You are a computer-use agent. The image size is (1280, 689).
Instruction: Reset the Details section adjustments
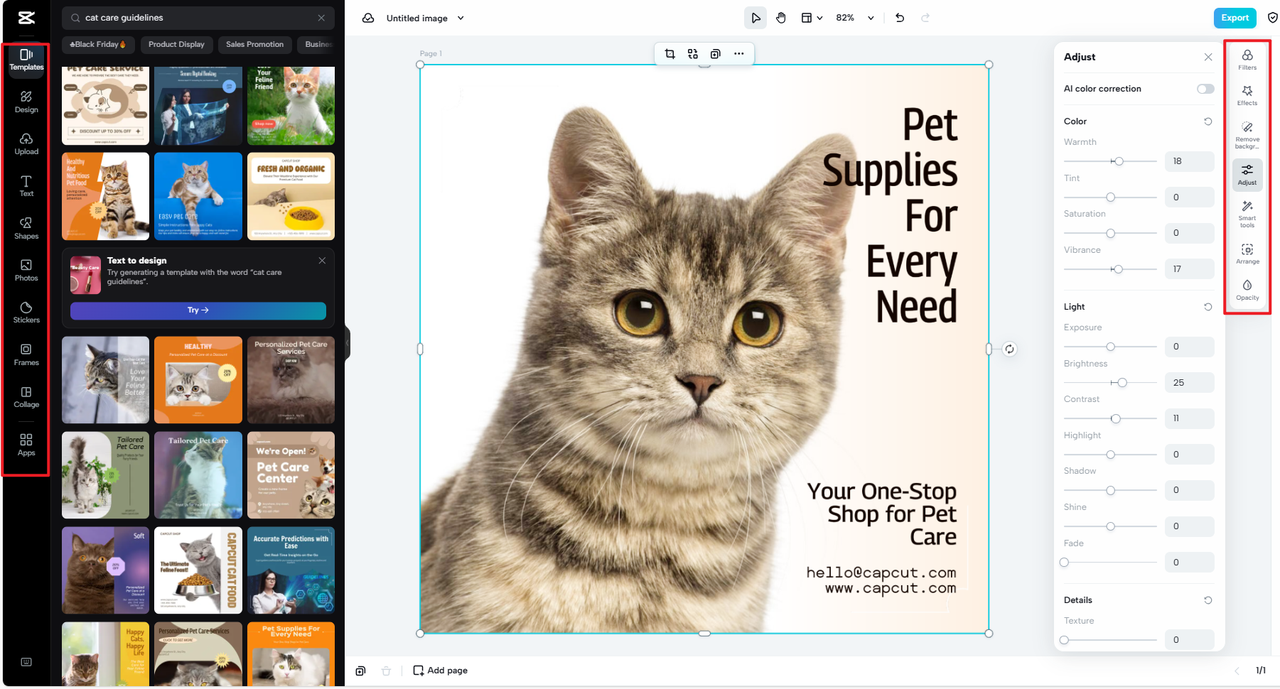click(1208, 600)
